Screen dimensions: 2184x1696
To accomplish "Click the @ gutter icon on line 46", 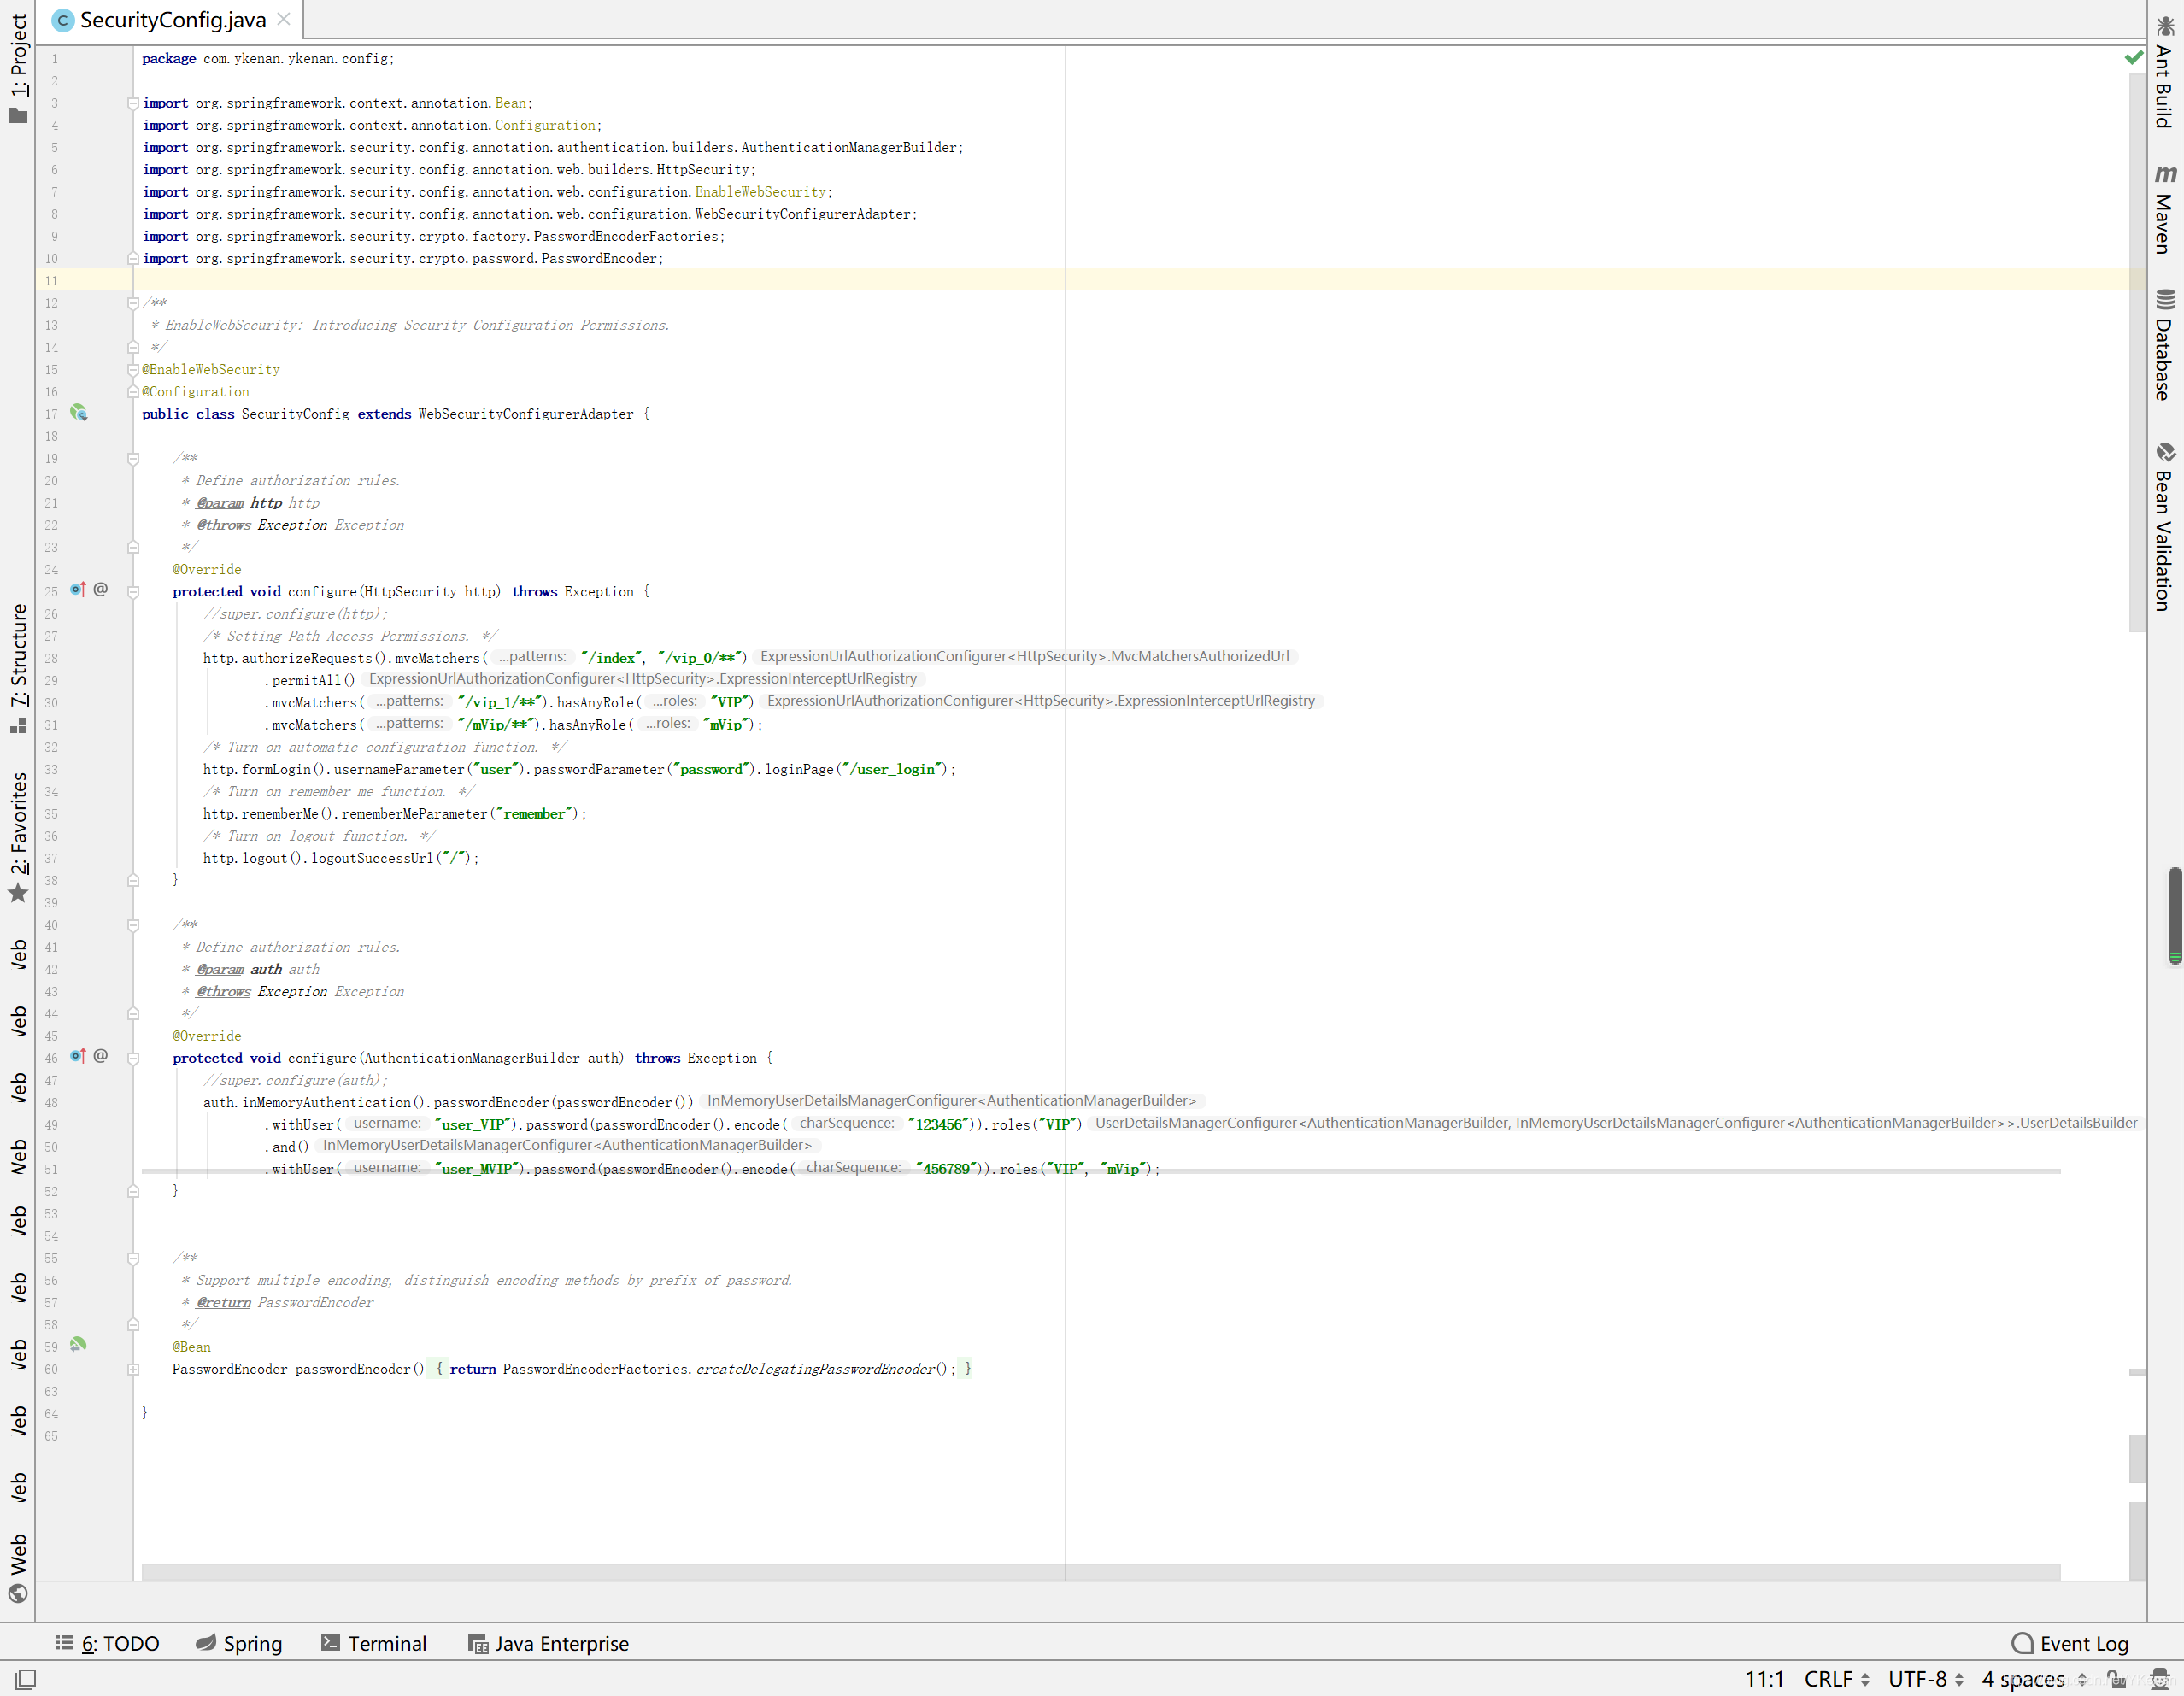I will (101, 1056).
